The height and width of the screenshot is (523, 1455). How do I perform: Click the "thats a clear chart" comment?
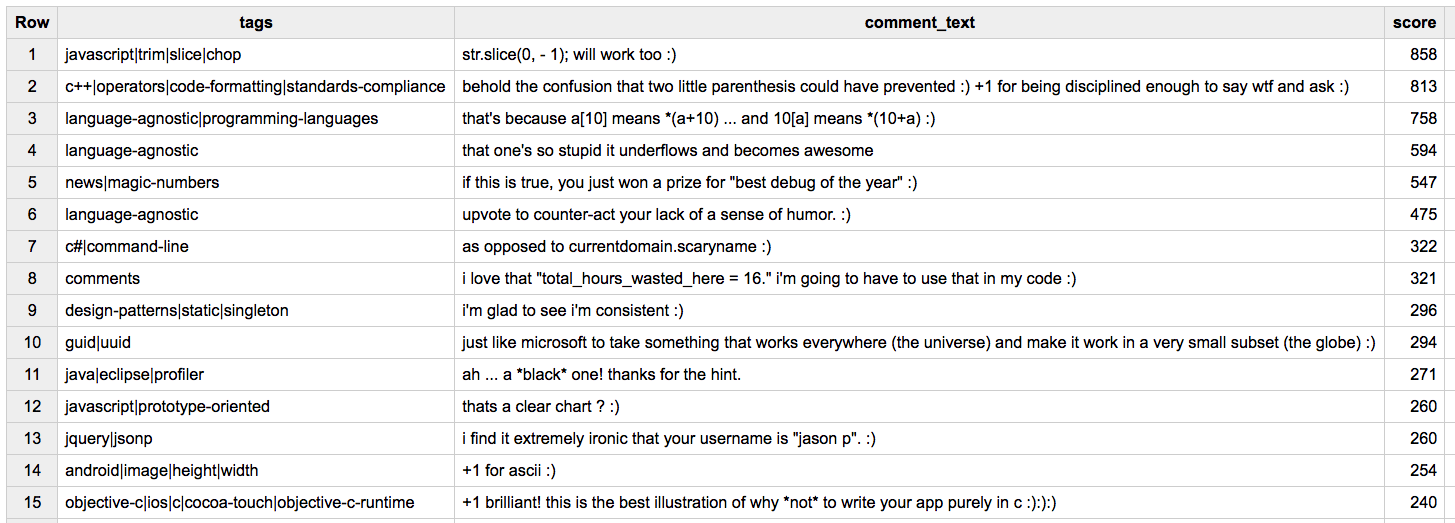coord(547,407)
